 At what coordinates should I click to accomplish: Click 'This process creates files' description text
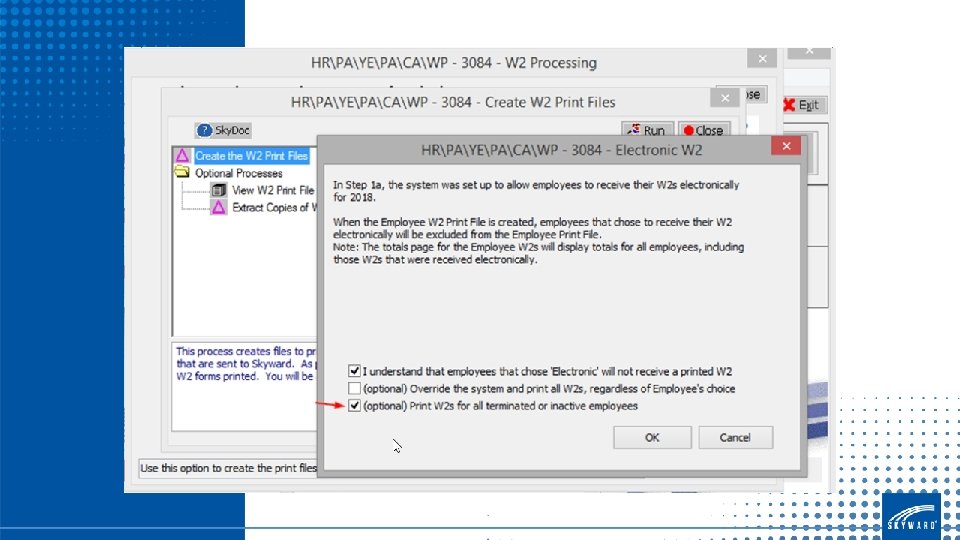coord(246,364)
